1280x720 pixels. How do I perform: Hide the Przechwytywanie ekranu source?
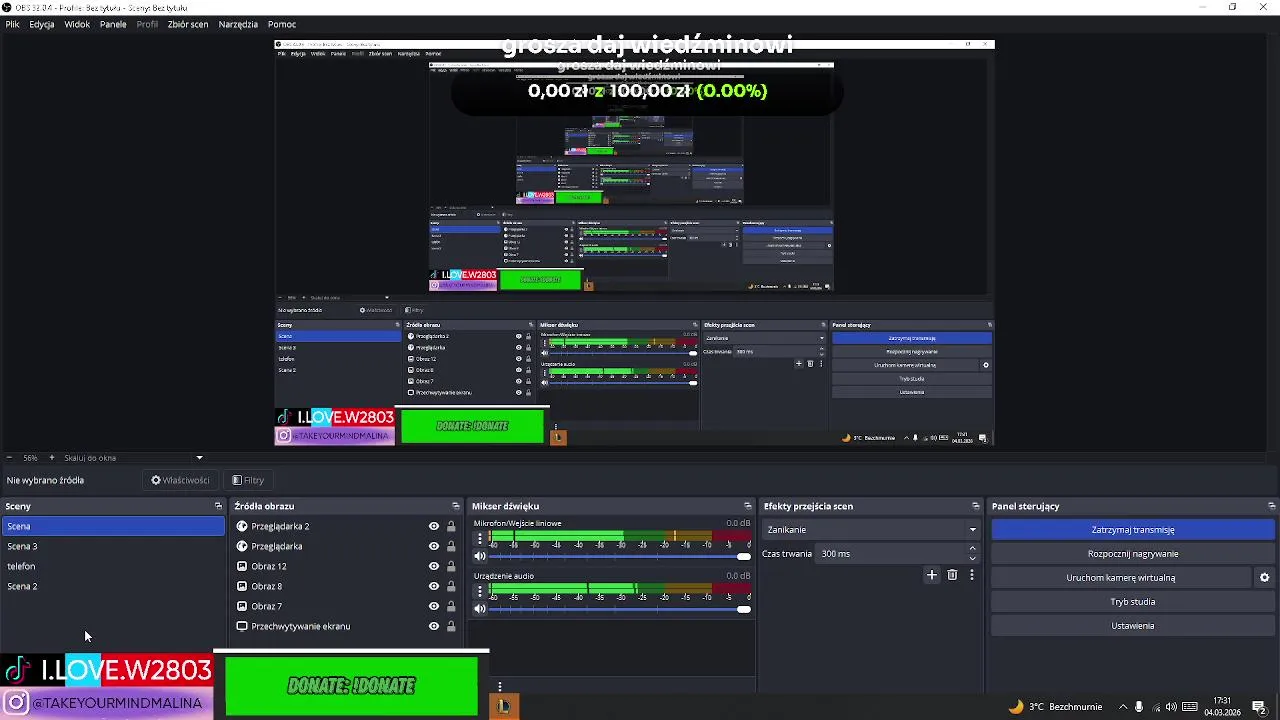click(434, 626)
